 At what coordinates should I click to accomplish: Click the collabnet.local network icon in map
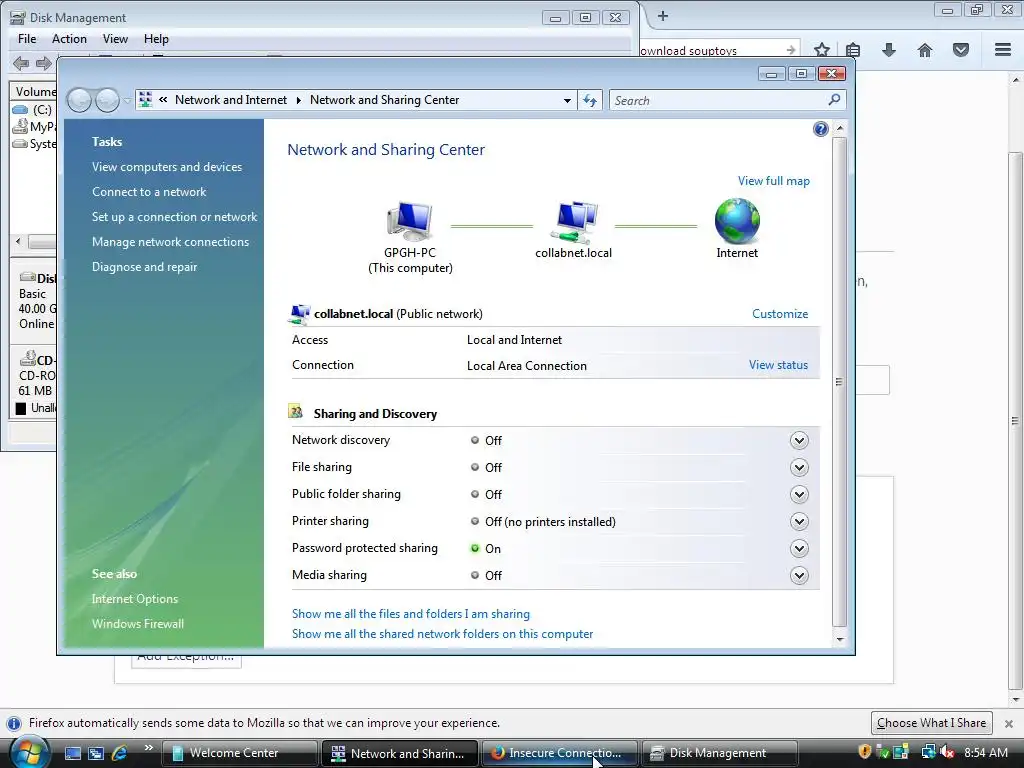[573, 221]
